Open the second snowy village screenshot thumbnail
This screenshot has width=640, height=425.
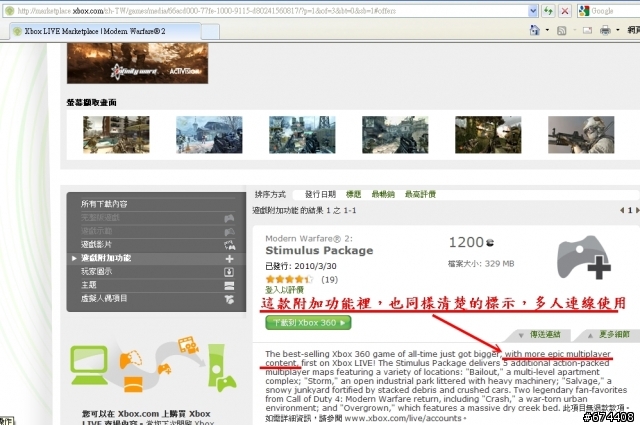pyautogui.click(x=209, y=135)
